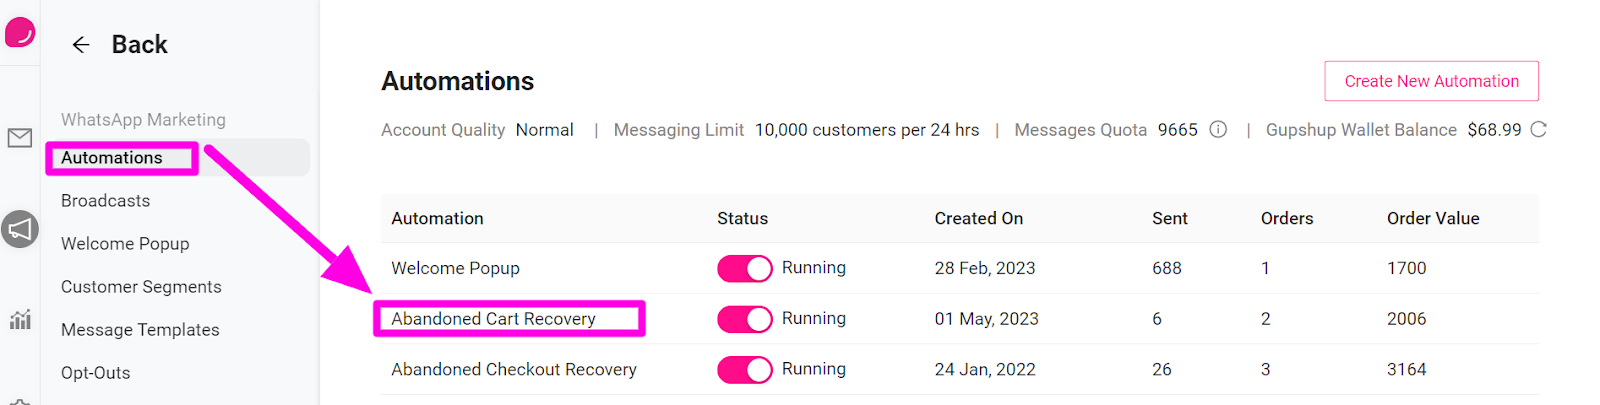Open the Abandoned Checkout Recovery automation
The width and height of the screenshot is (1600, 405).
pyautogui.click(x=514, y=370)
